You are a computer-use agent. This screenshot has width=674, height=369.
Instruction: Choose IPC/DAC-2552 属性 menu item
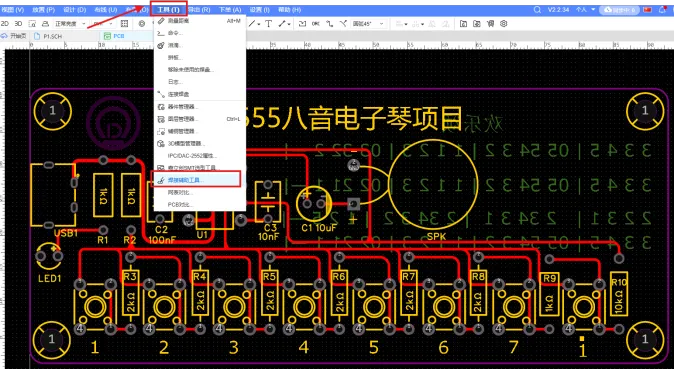click(199, 156)
